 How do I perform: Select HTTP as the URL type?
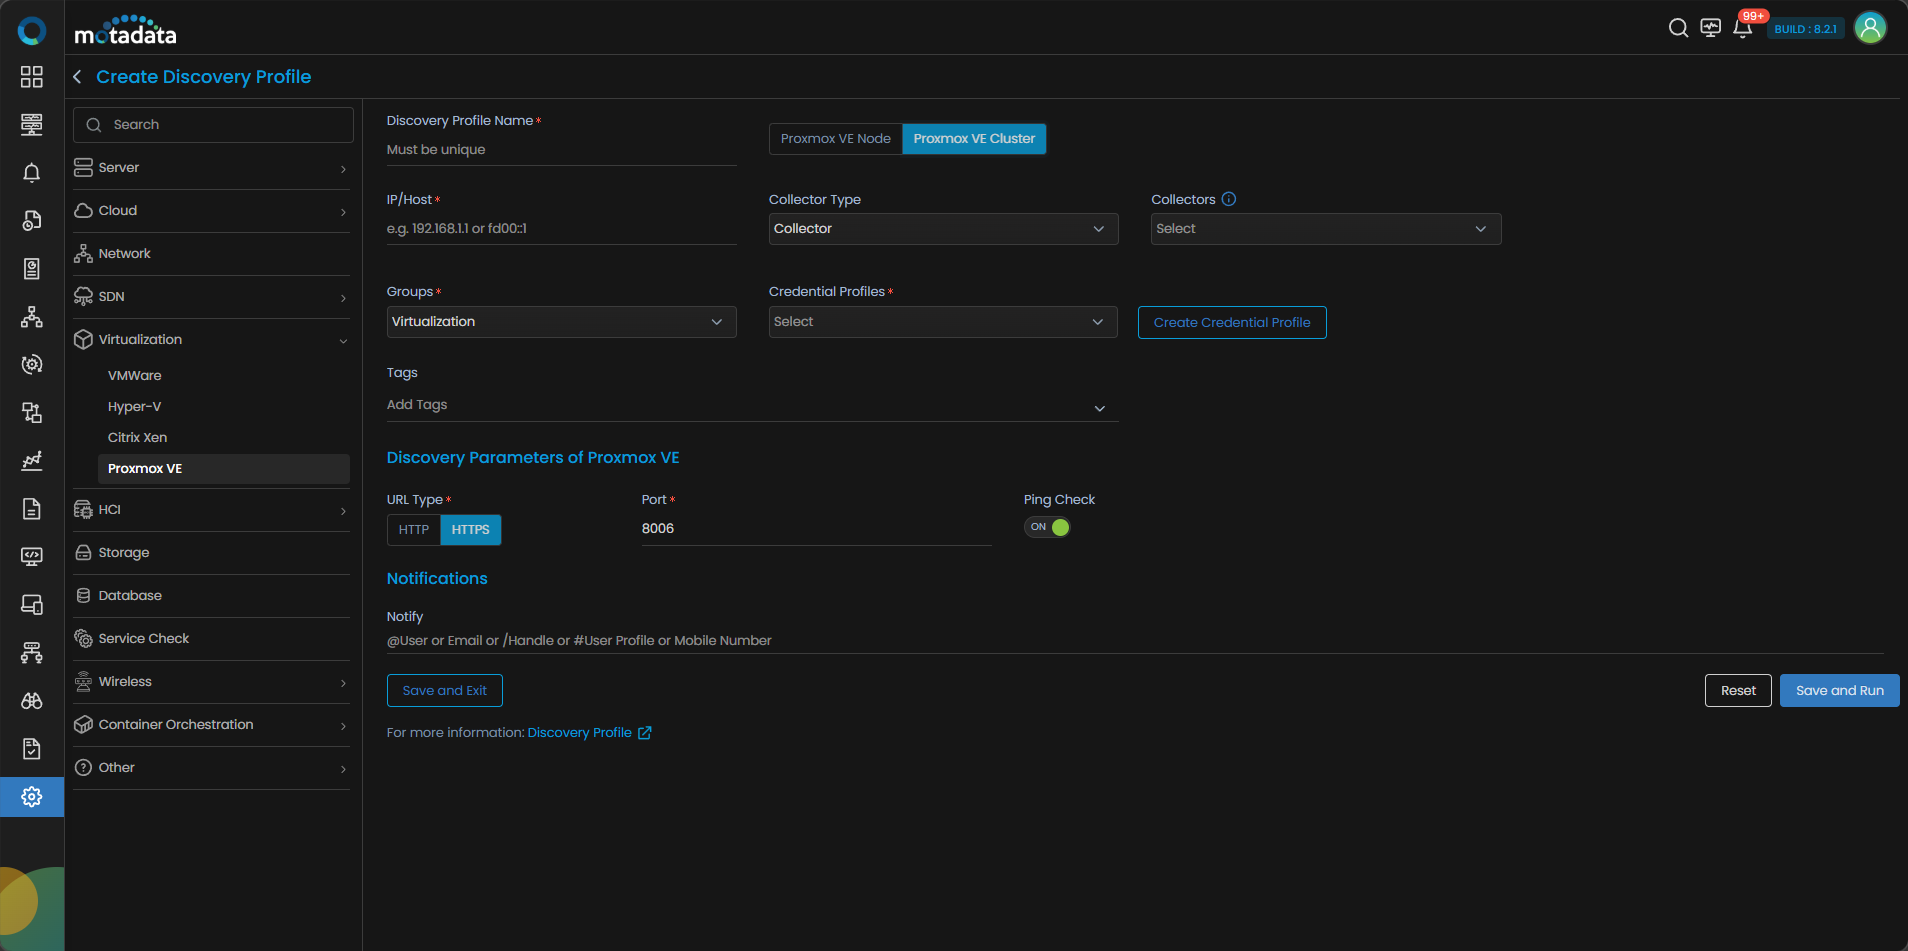pyautogui.click(x=413, y=530)
